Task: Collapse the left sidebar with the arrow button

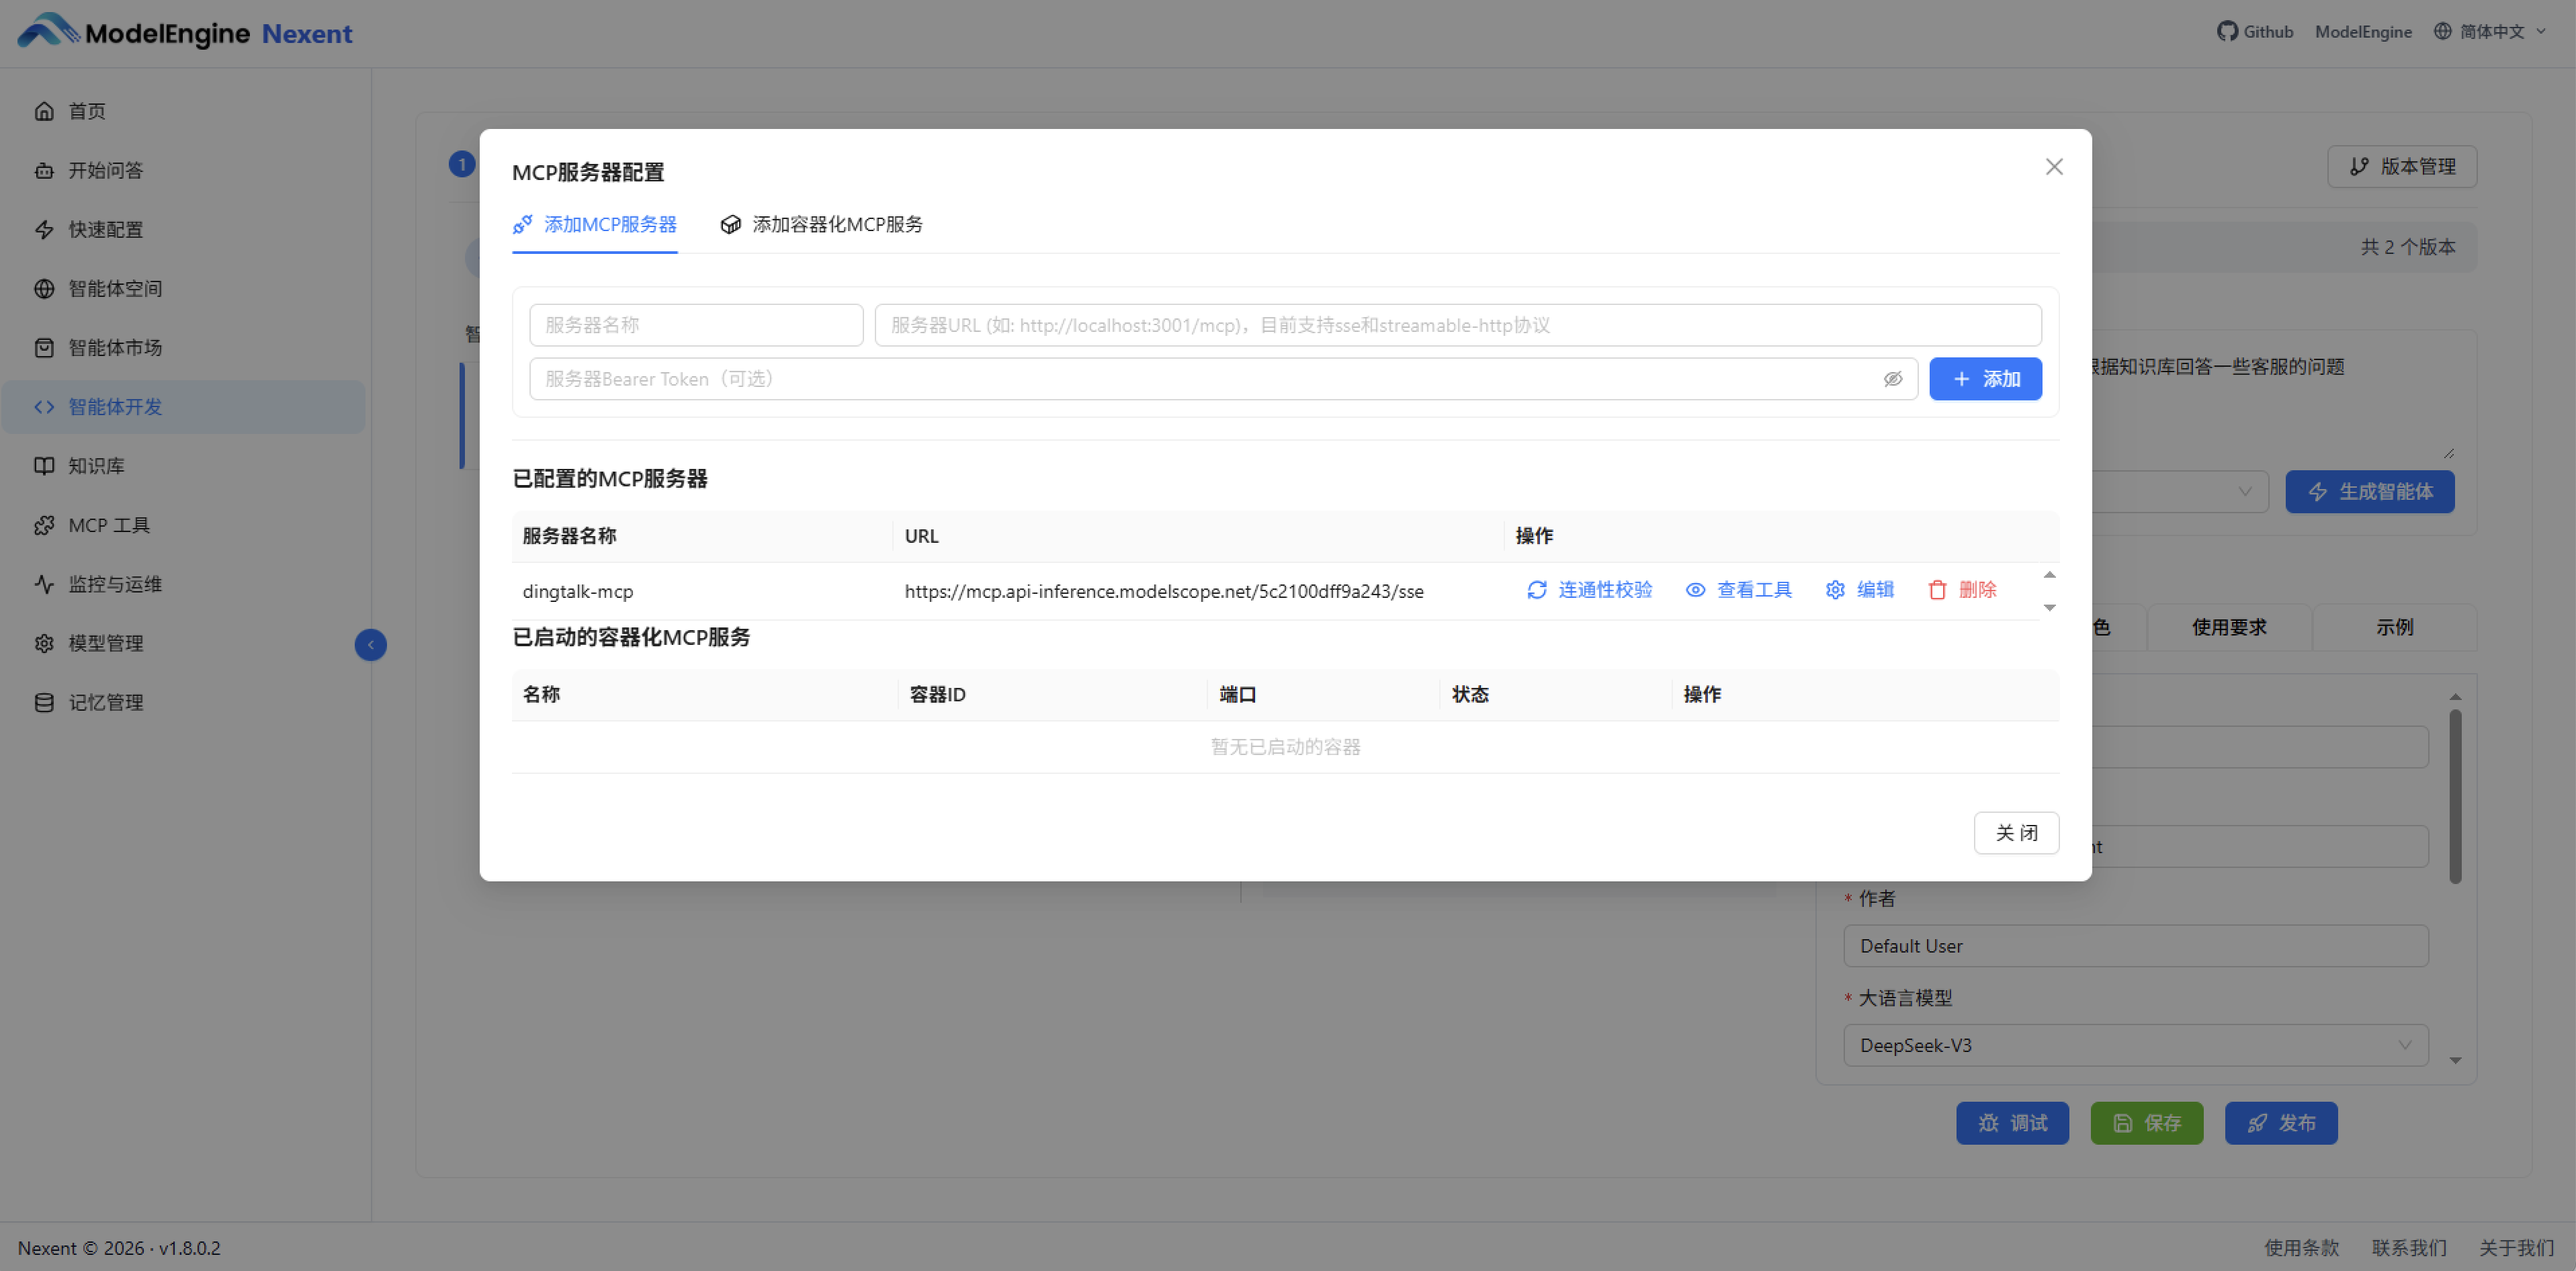Action: [x=370, y=645]
